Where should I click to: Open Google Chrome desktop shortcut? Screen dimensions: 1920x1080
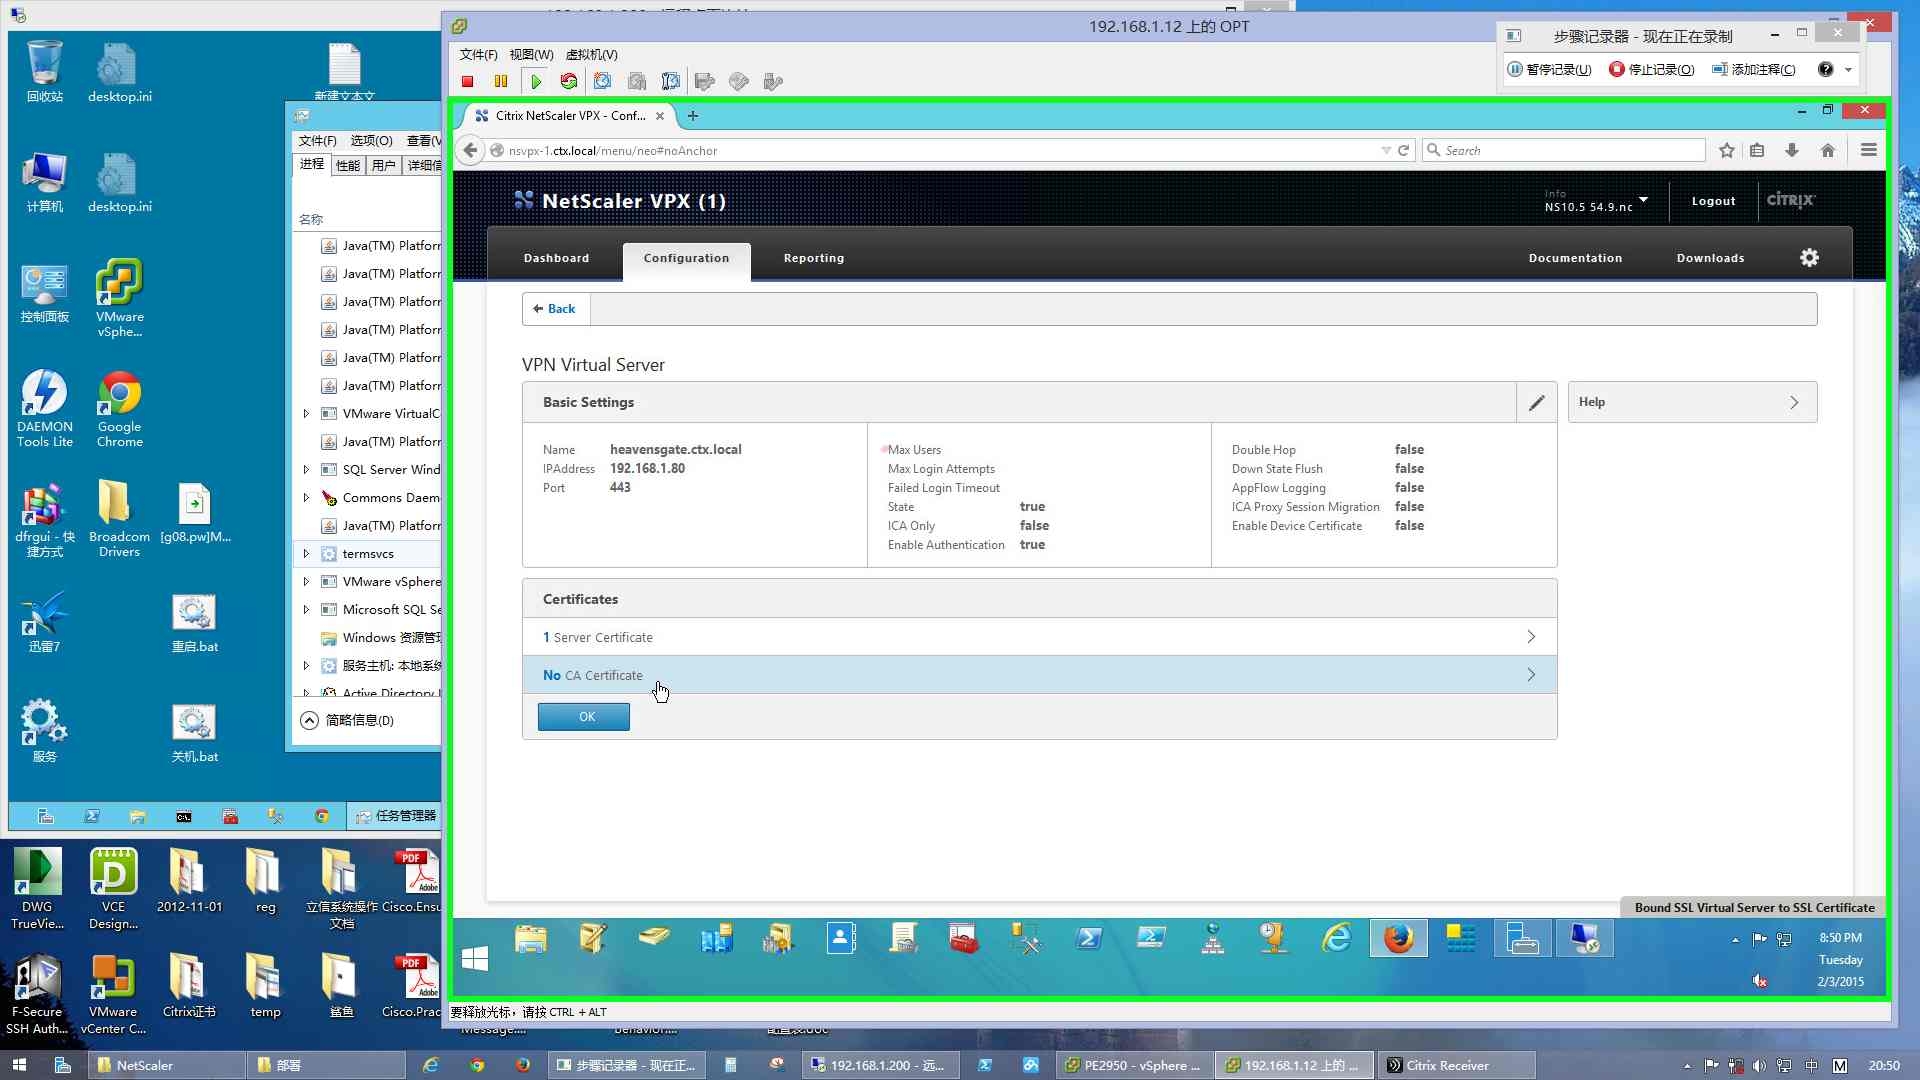click(x=120, y=409)
